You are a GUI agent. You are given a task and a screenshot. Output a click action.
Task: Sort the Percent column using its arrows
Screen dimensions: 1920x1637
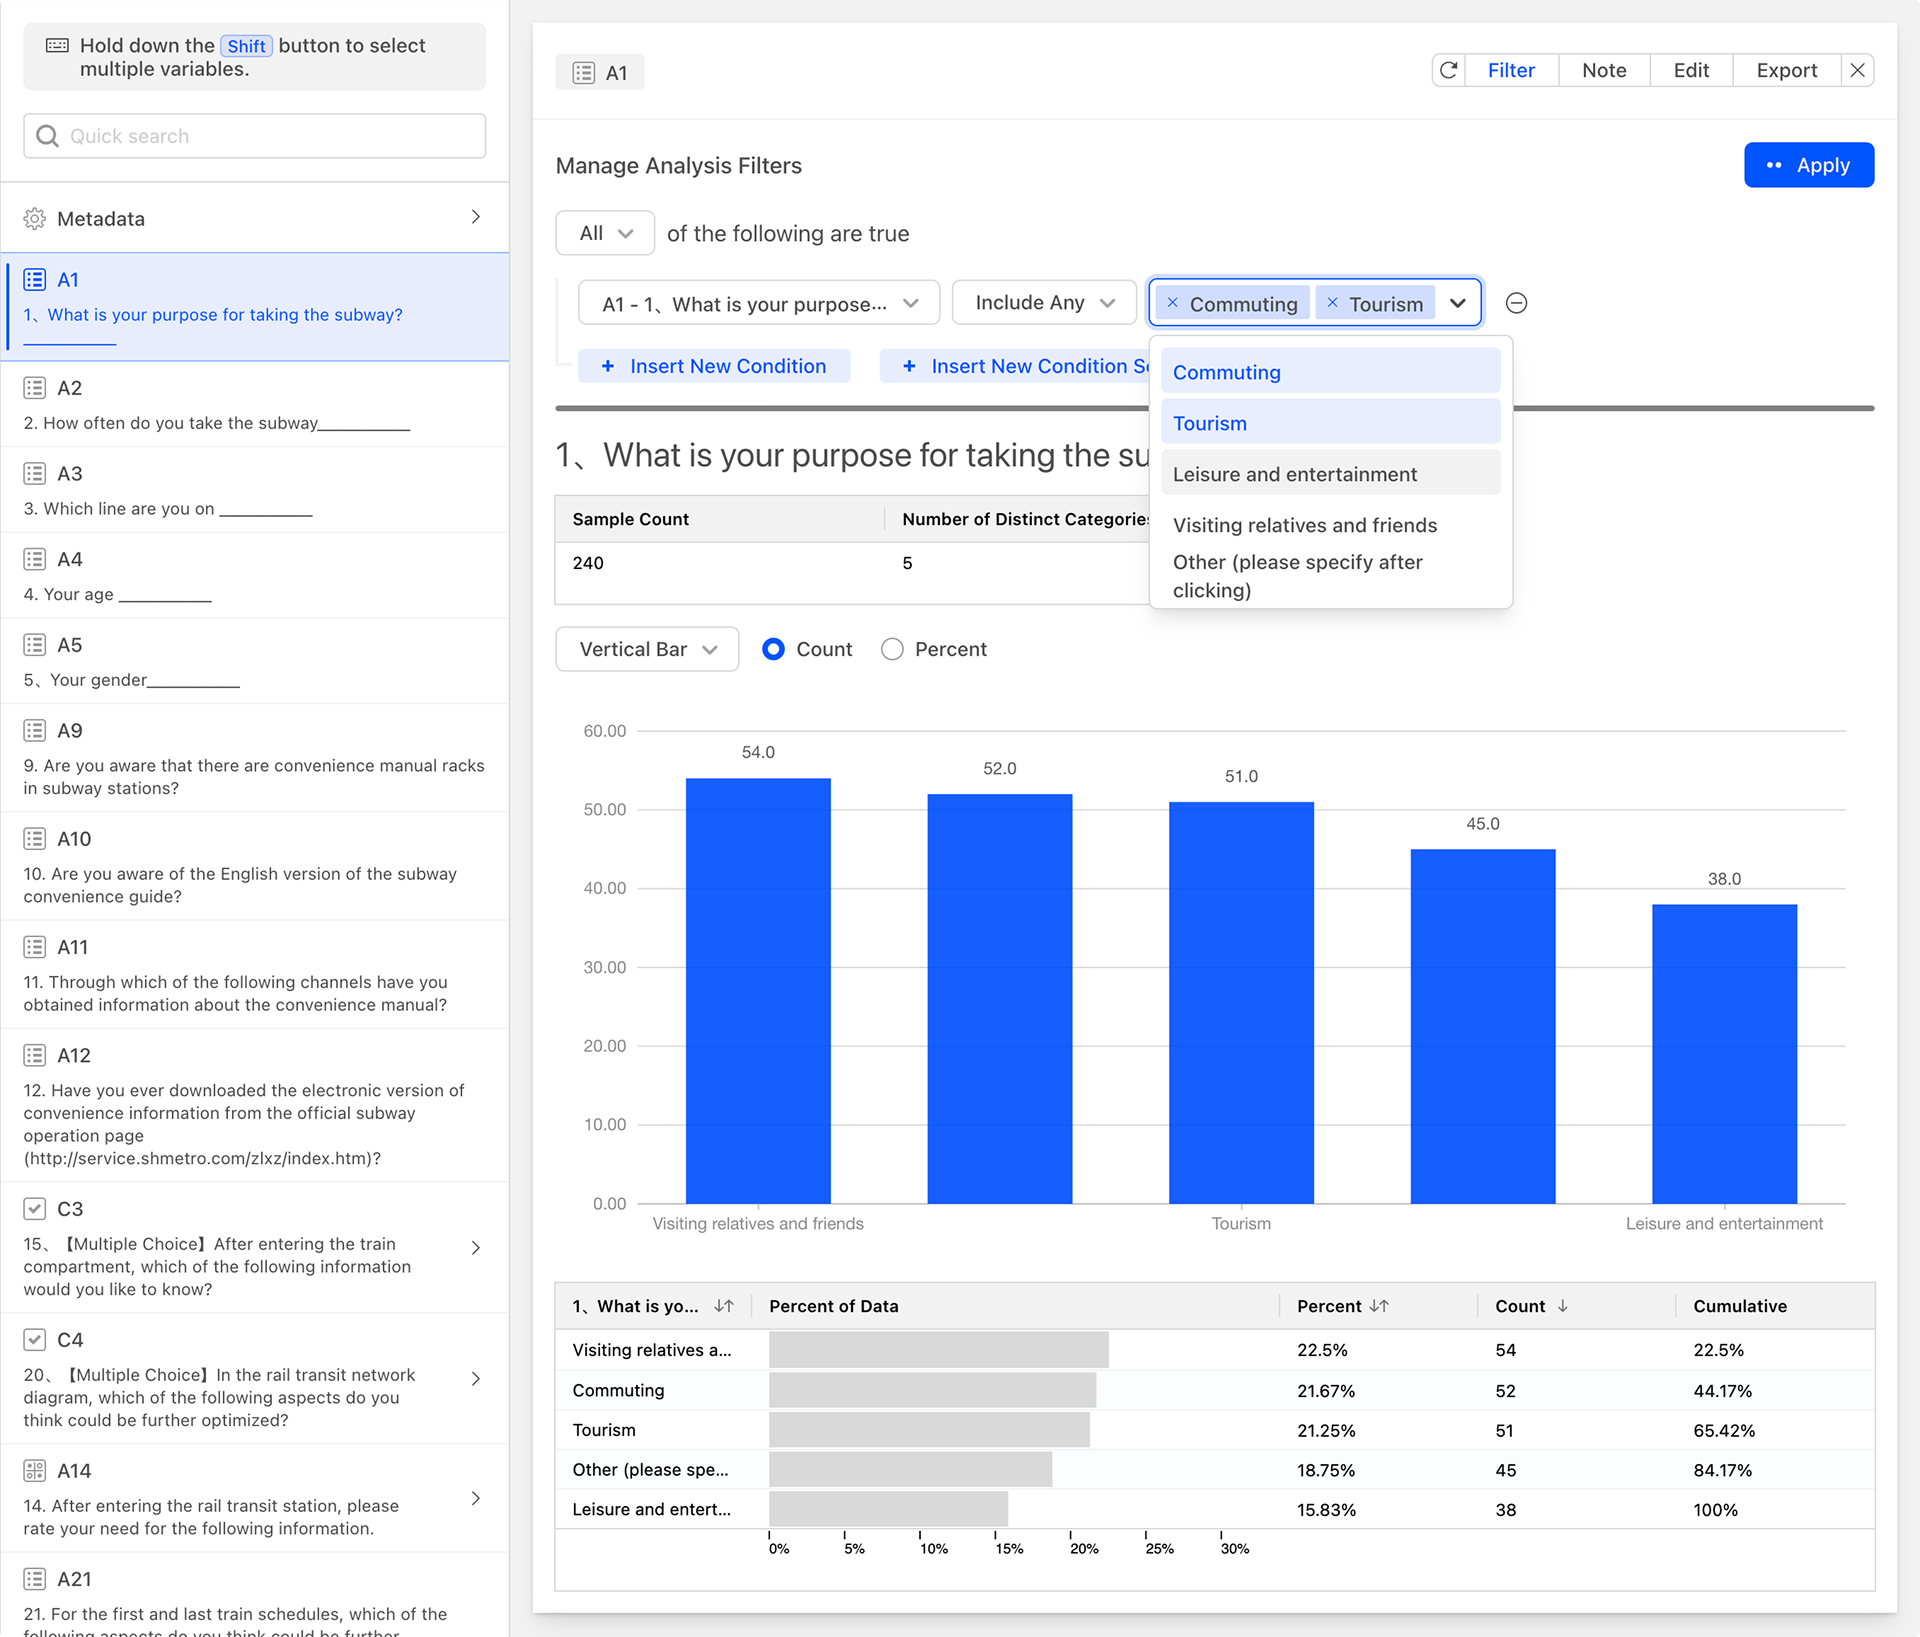click(1379, 1306)
